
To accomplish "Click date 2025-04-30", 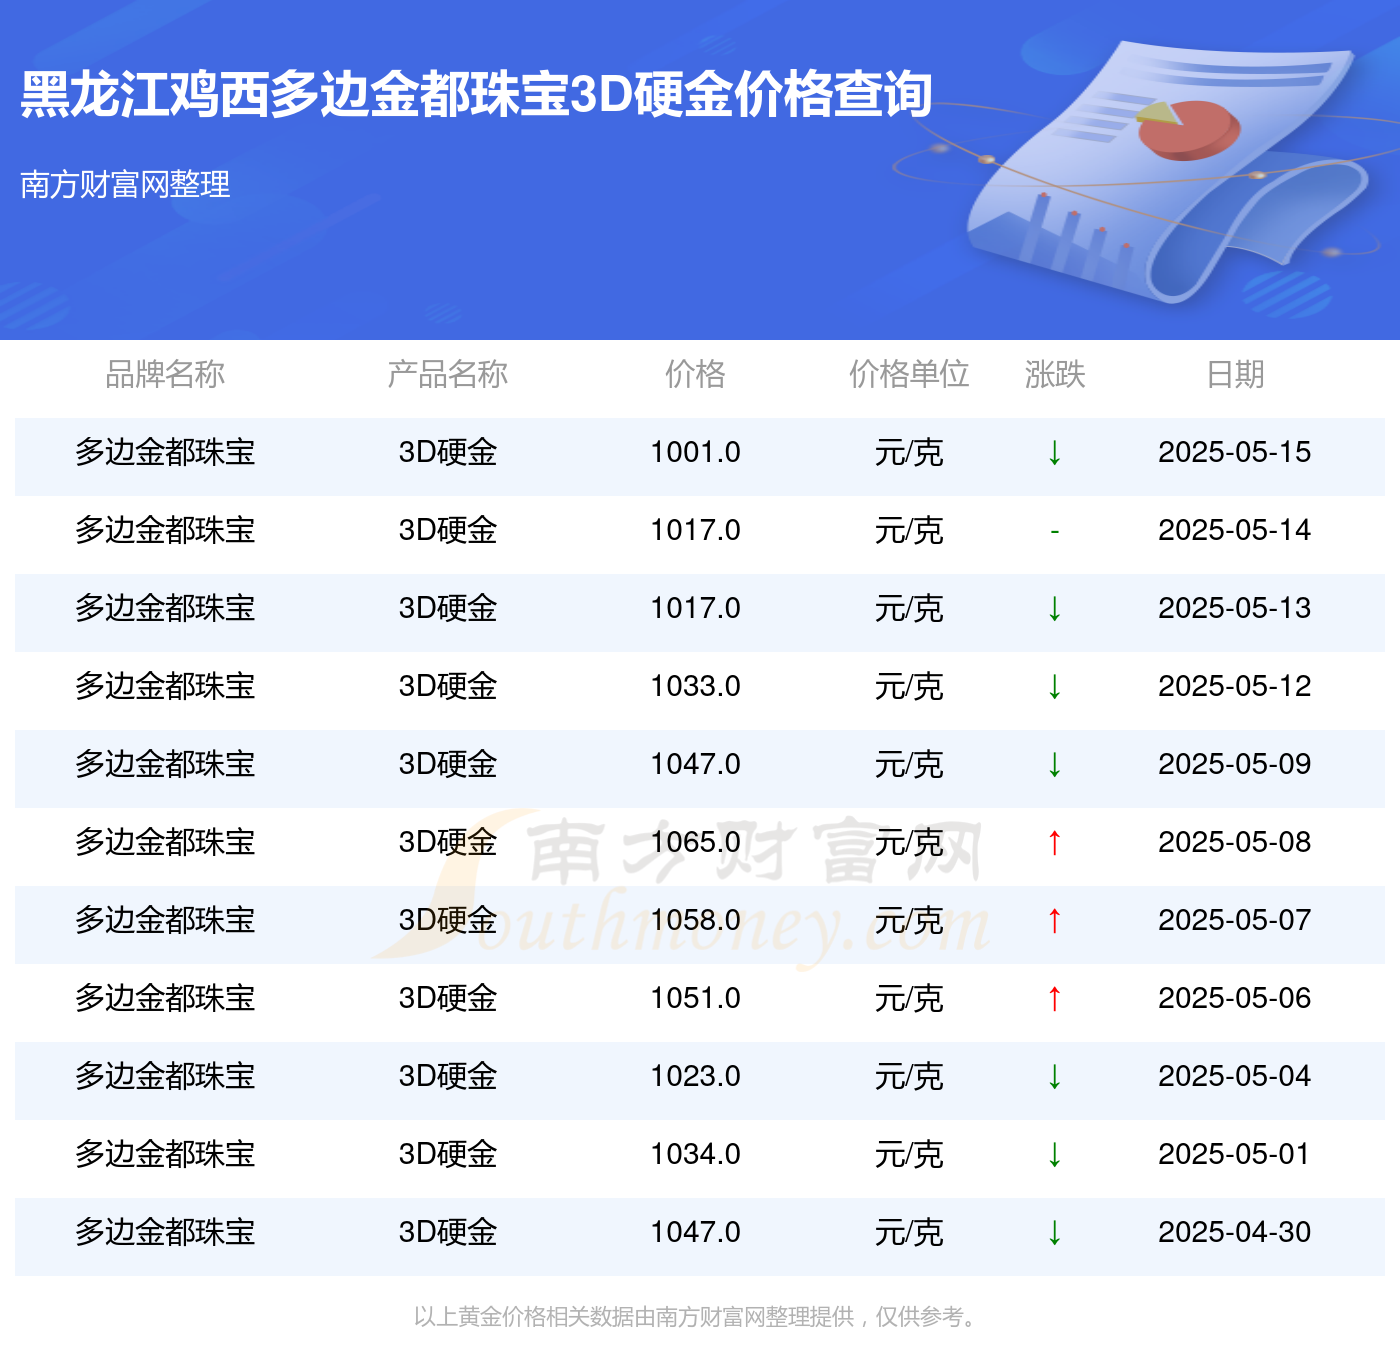I will (x=1234, y=1232).
